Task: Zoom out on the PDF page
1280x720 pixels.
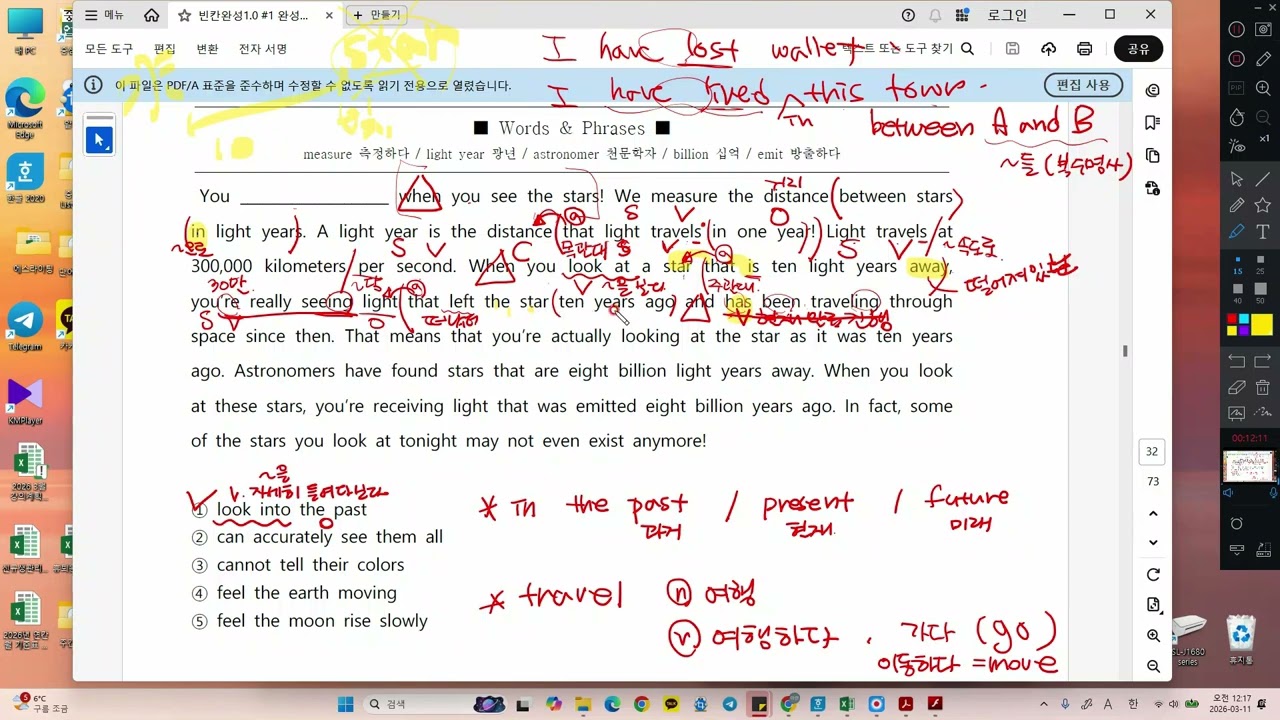Action: click(1153, 666)
